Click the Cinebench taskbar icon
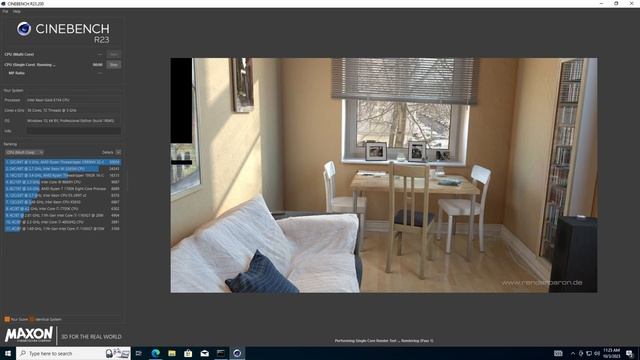640x360 pixels. (x=237, y=353)
